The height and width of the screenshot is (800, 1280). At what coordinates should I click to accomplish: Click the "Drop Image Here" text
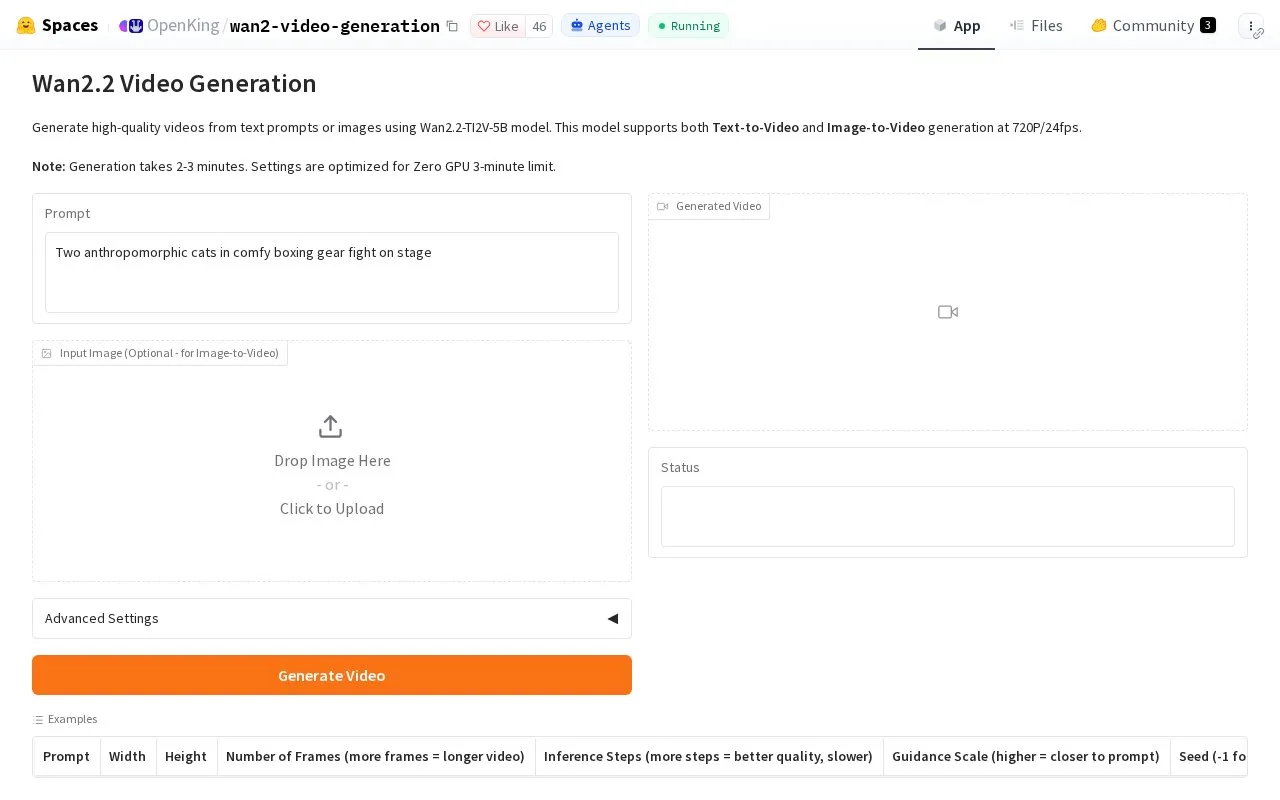tap(332, 460)
